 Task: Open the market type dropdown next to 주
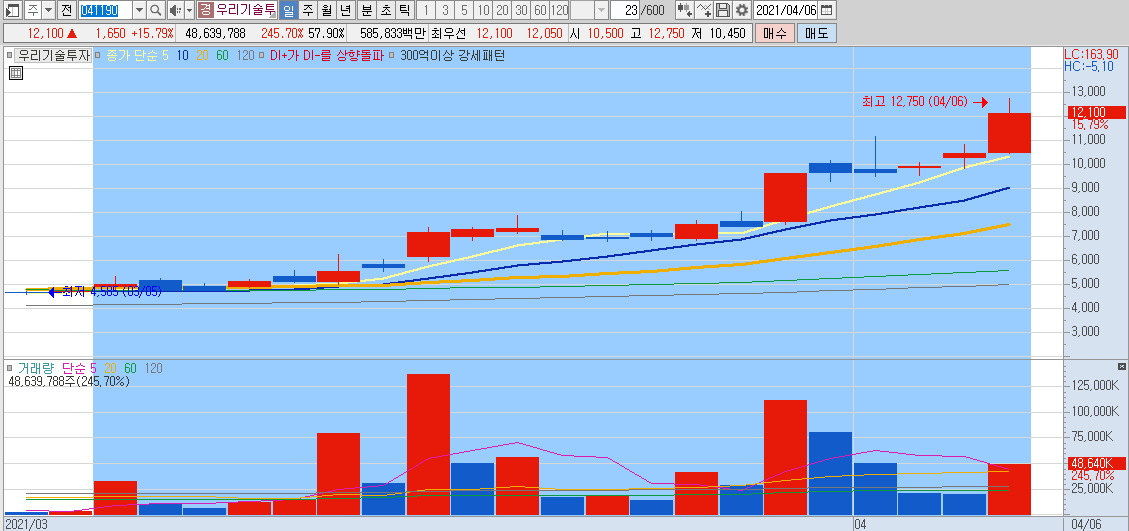point(48,10)
